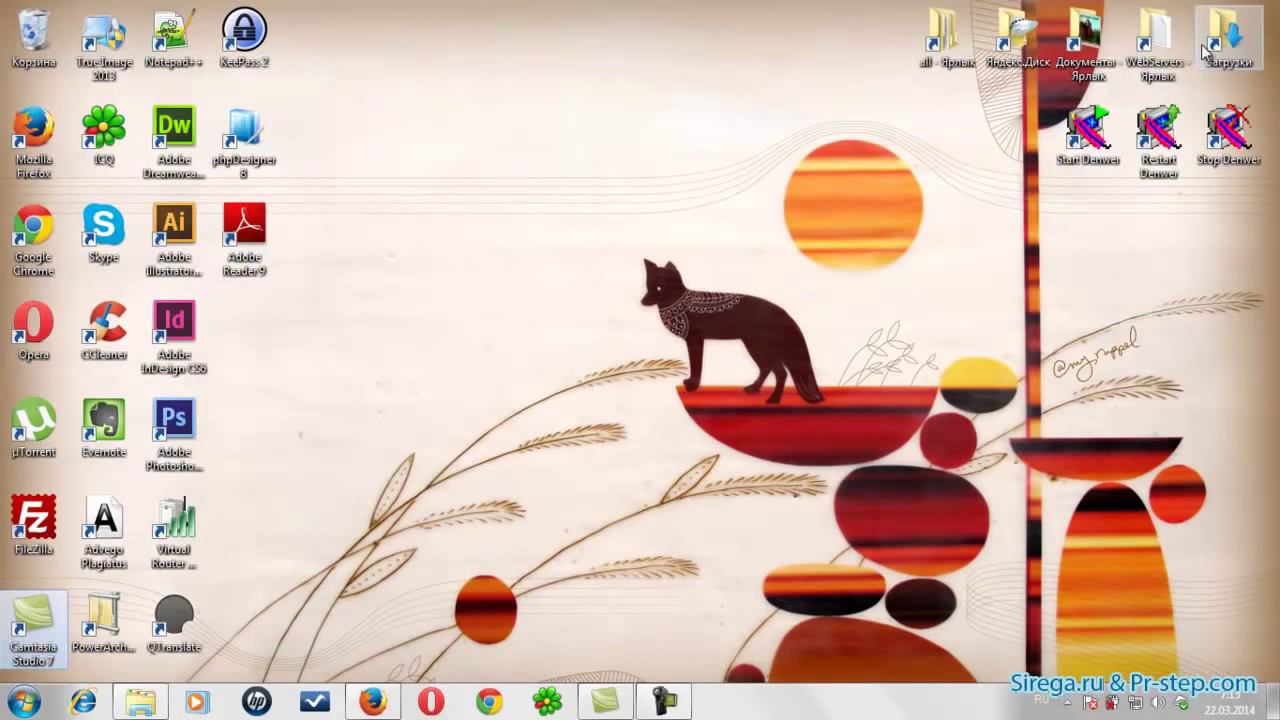This screenshot has height=720, width=1280.
Task: Open Internet Explorer from the taskbar
Action: pyautogui.click(x=83, y=702)
